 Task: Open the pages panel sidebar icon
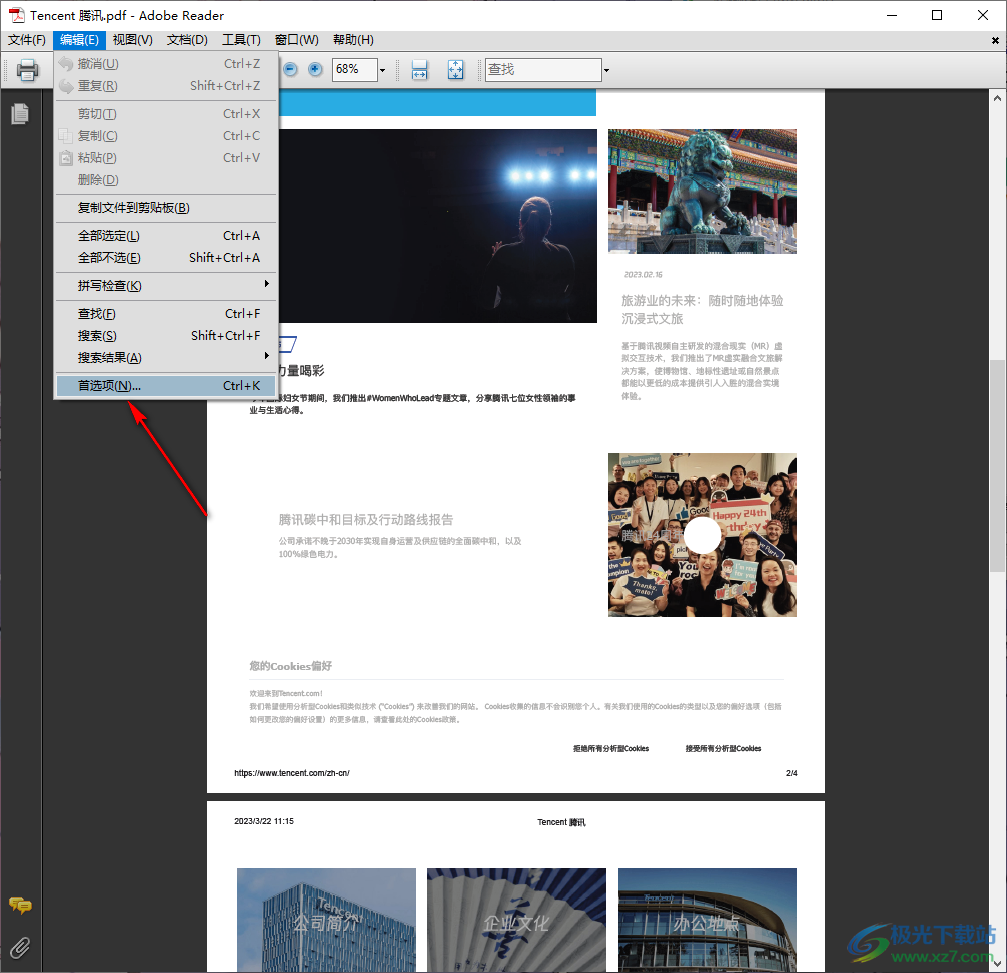point(20,114)
